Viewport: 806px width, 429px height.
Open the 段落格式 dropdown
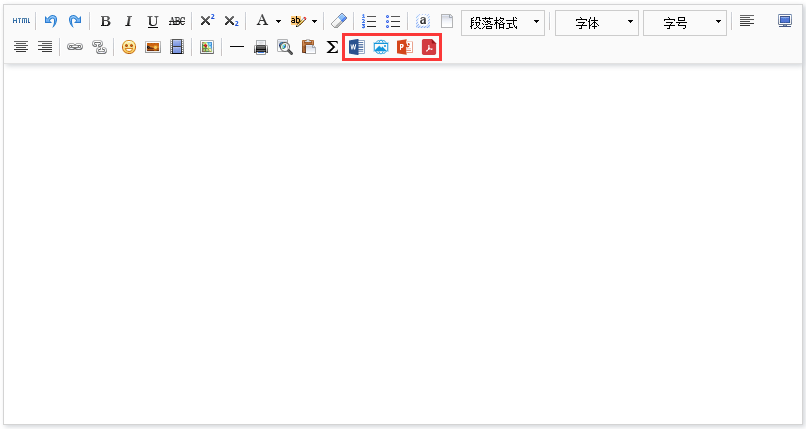point(503,23)
